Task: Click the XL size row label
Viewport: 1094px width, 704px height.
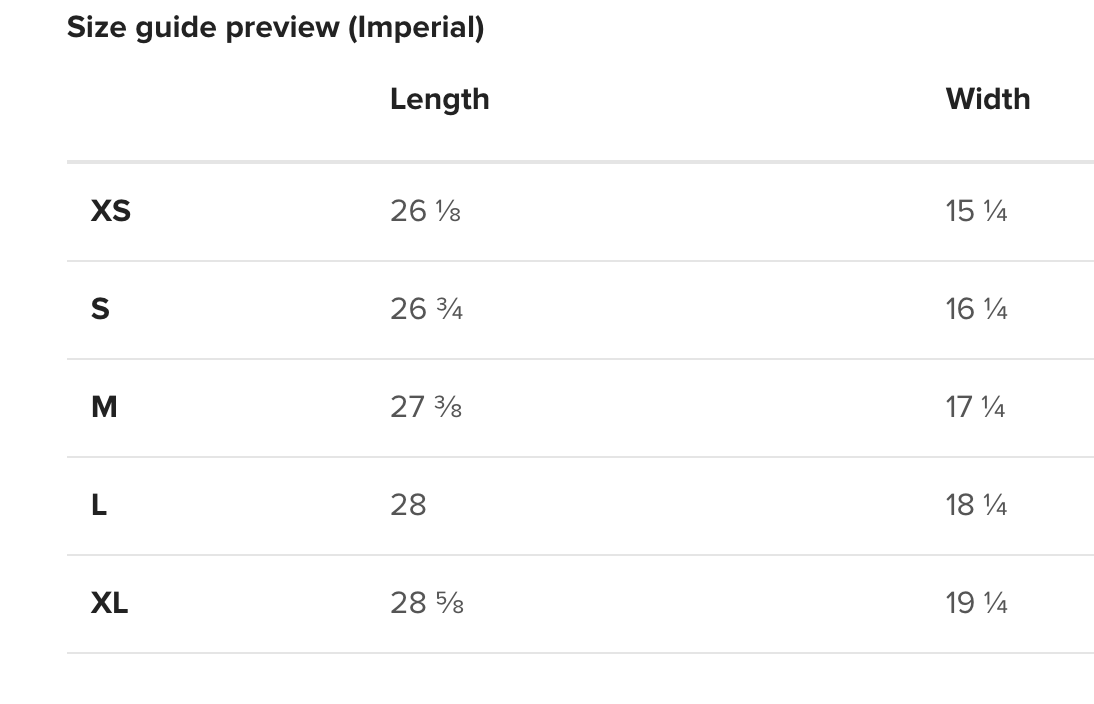Action: click(x=109, y=603)
